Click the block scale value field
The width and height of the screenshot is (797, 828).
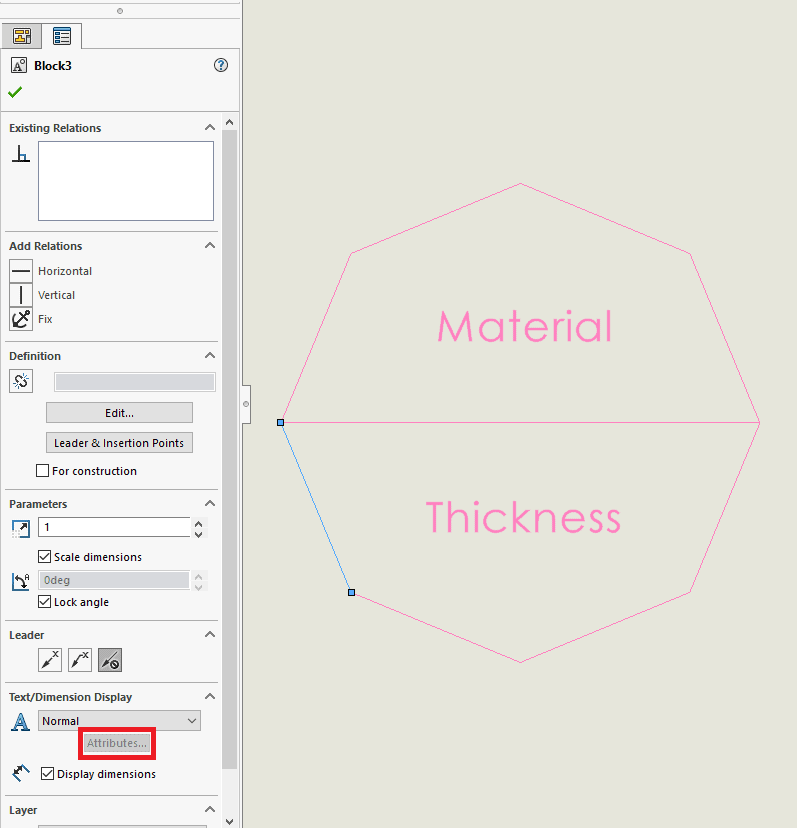click(x=114, y=527)
